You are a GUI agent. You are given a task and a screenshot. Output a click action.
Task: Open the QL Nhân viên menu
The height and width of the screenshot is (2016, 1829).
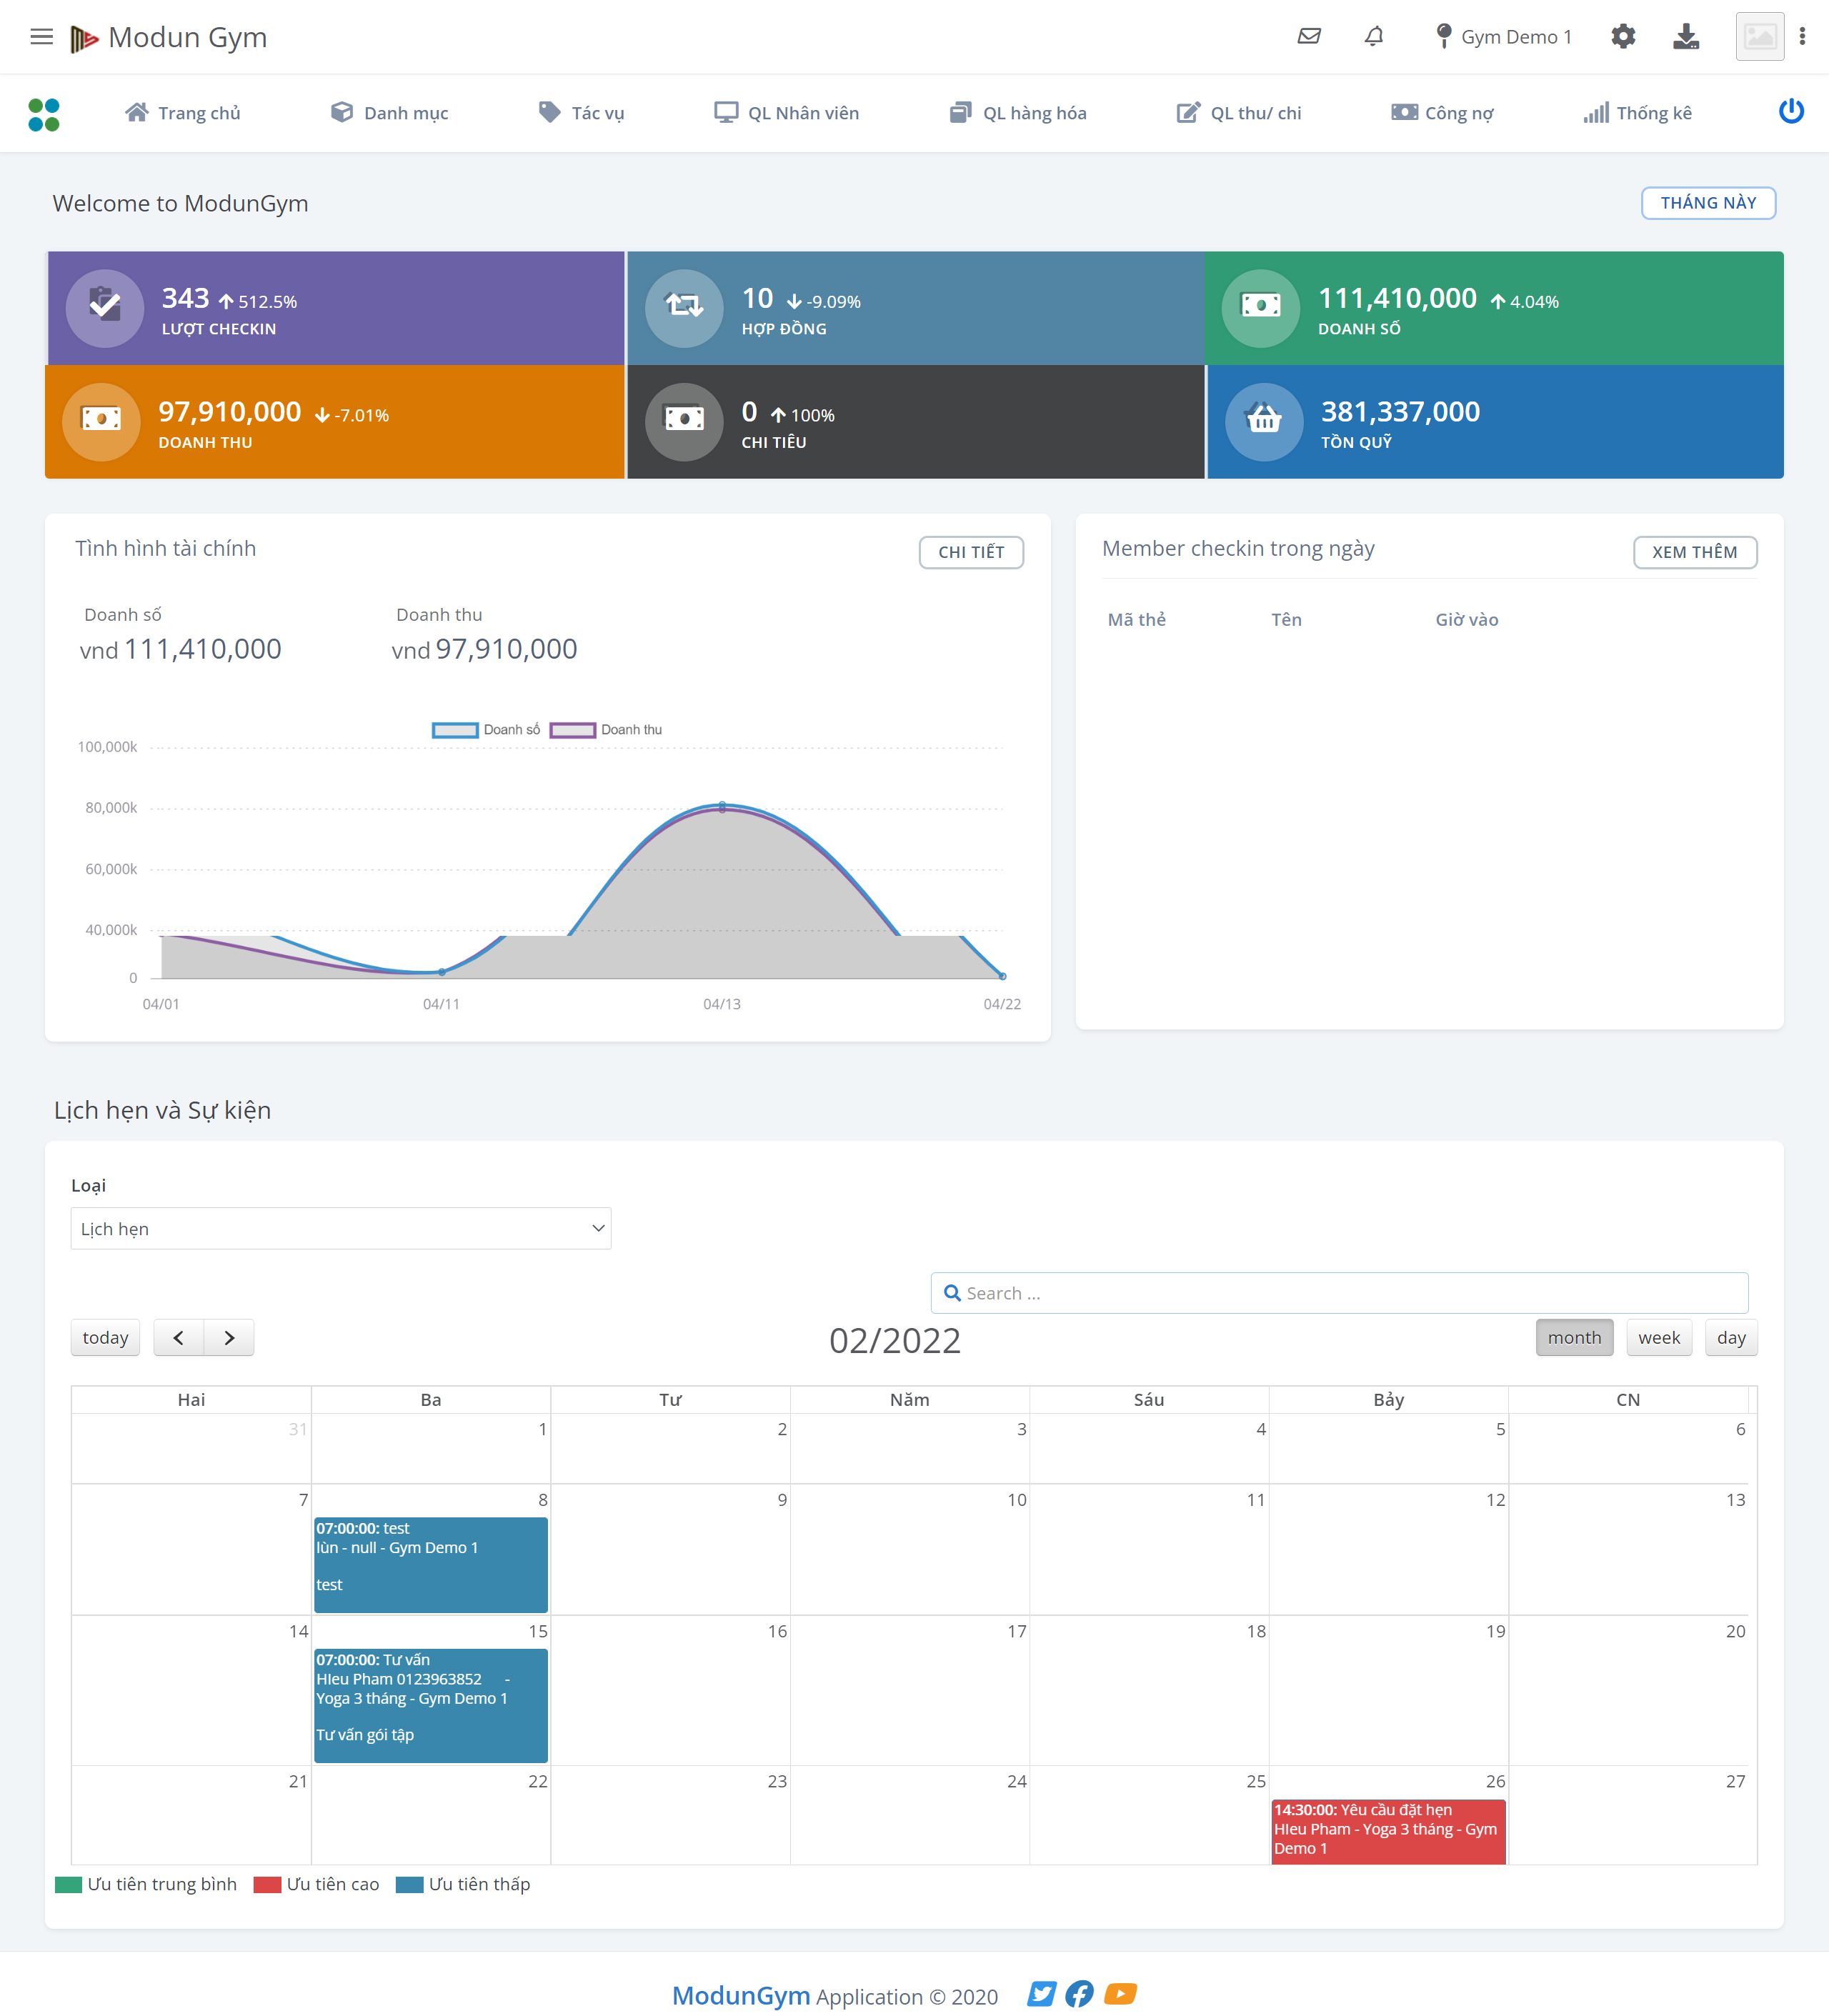[x=786, y=113]
